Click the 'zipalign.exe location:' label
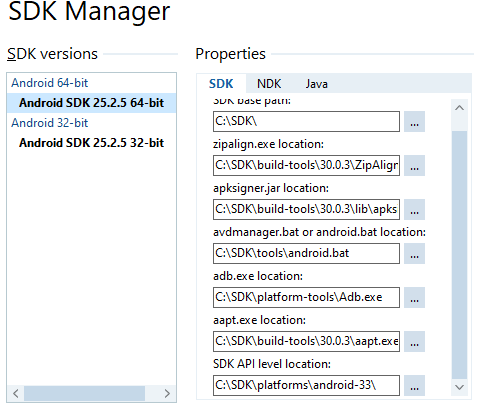 coord(268,144)
